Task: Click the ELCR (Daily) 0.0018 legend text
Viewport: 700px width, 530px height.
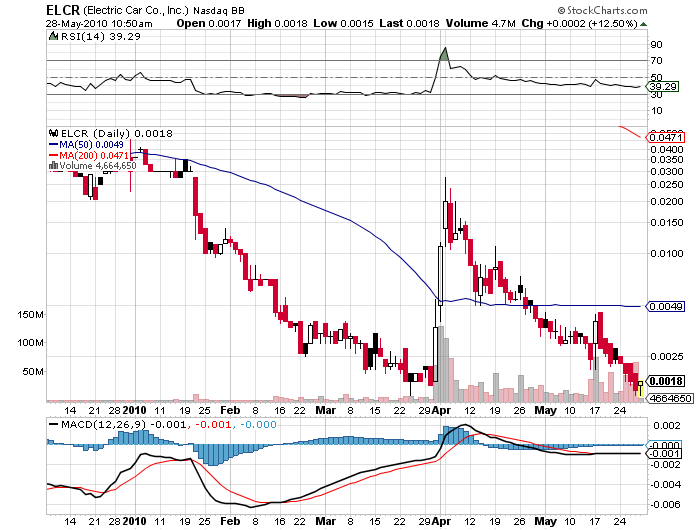Action: [x=117, y=133]
